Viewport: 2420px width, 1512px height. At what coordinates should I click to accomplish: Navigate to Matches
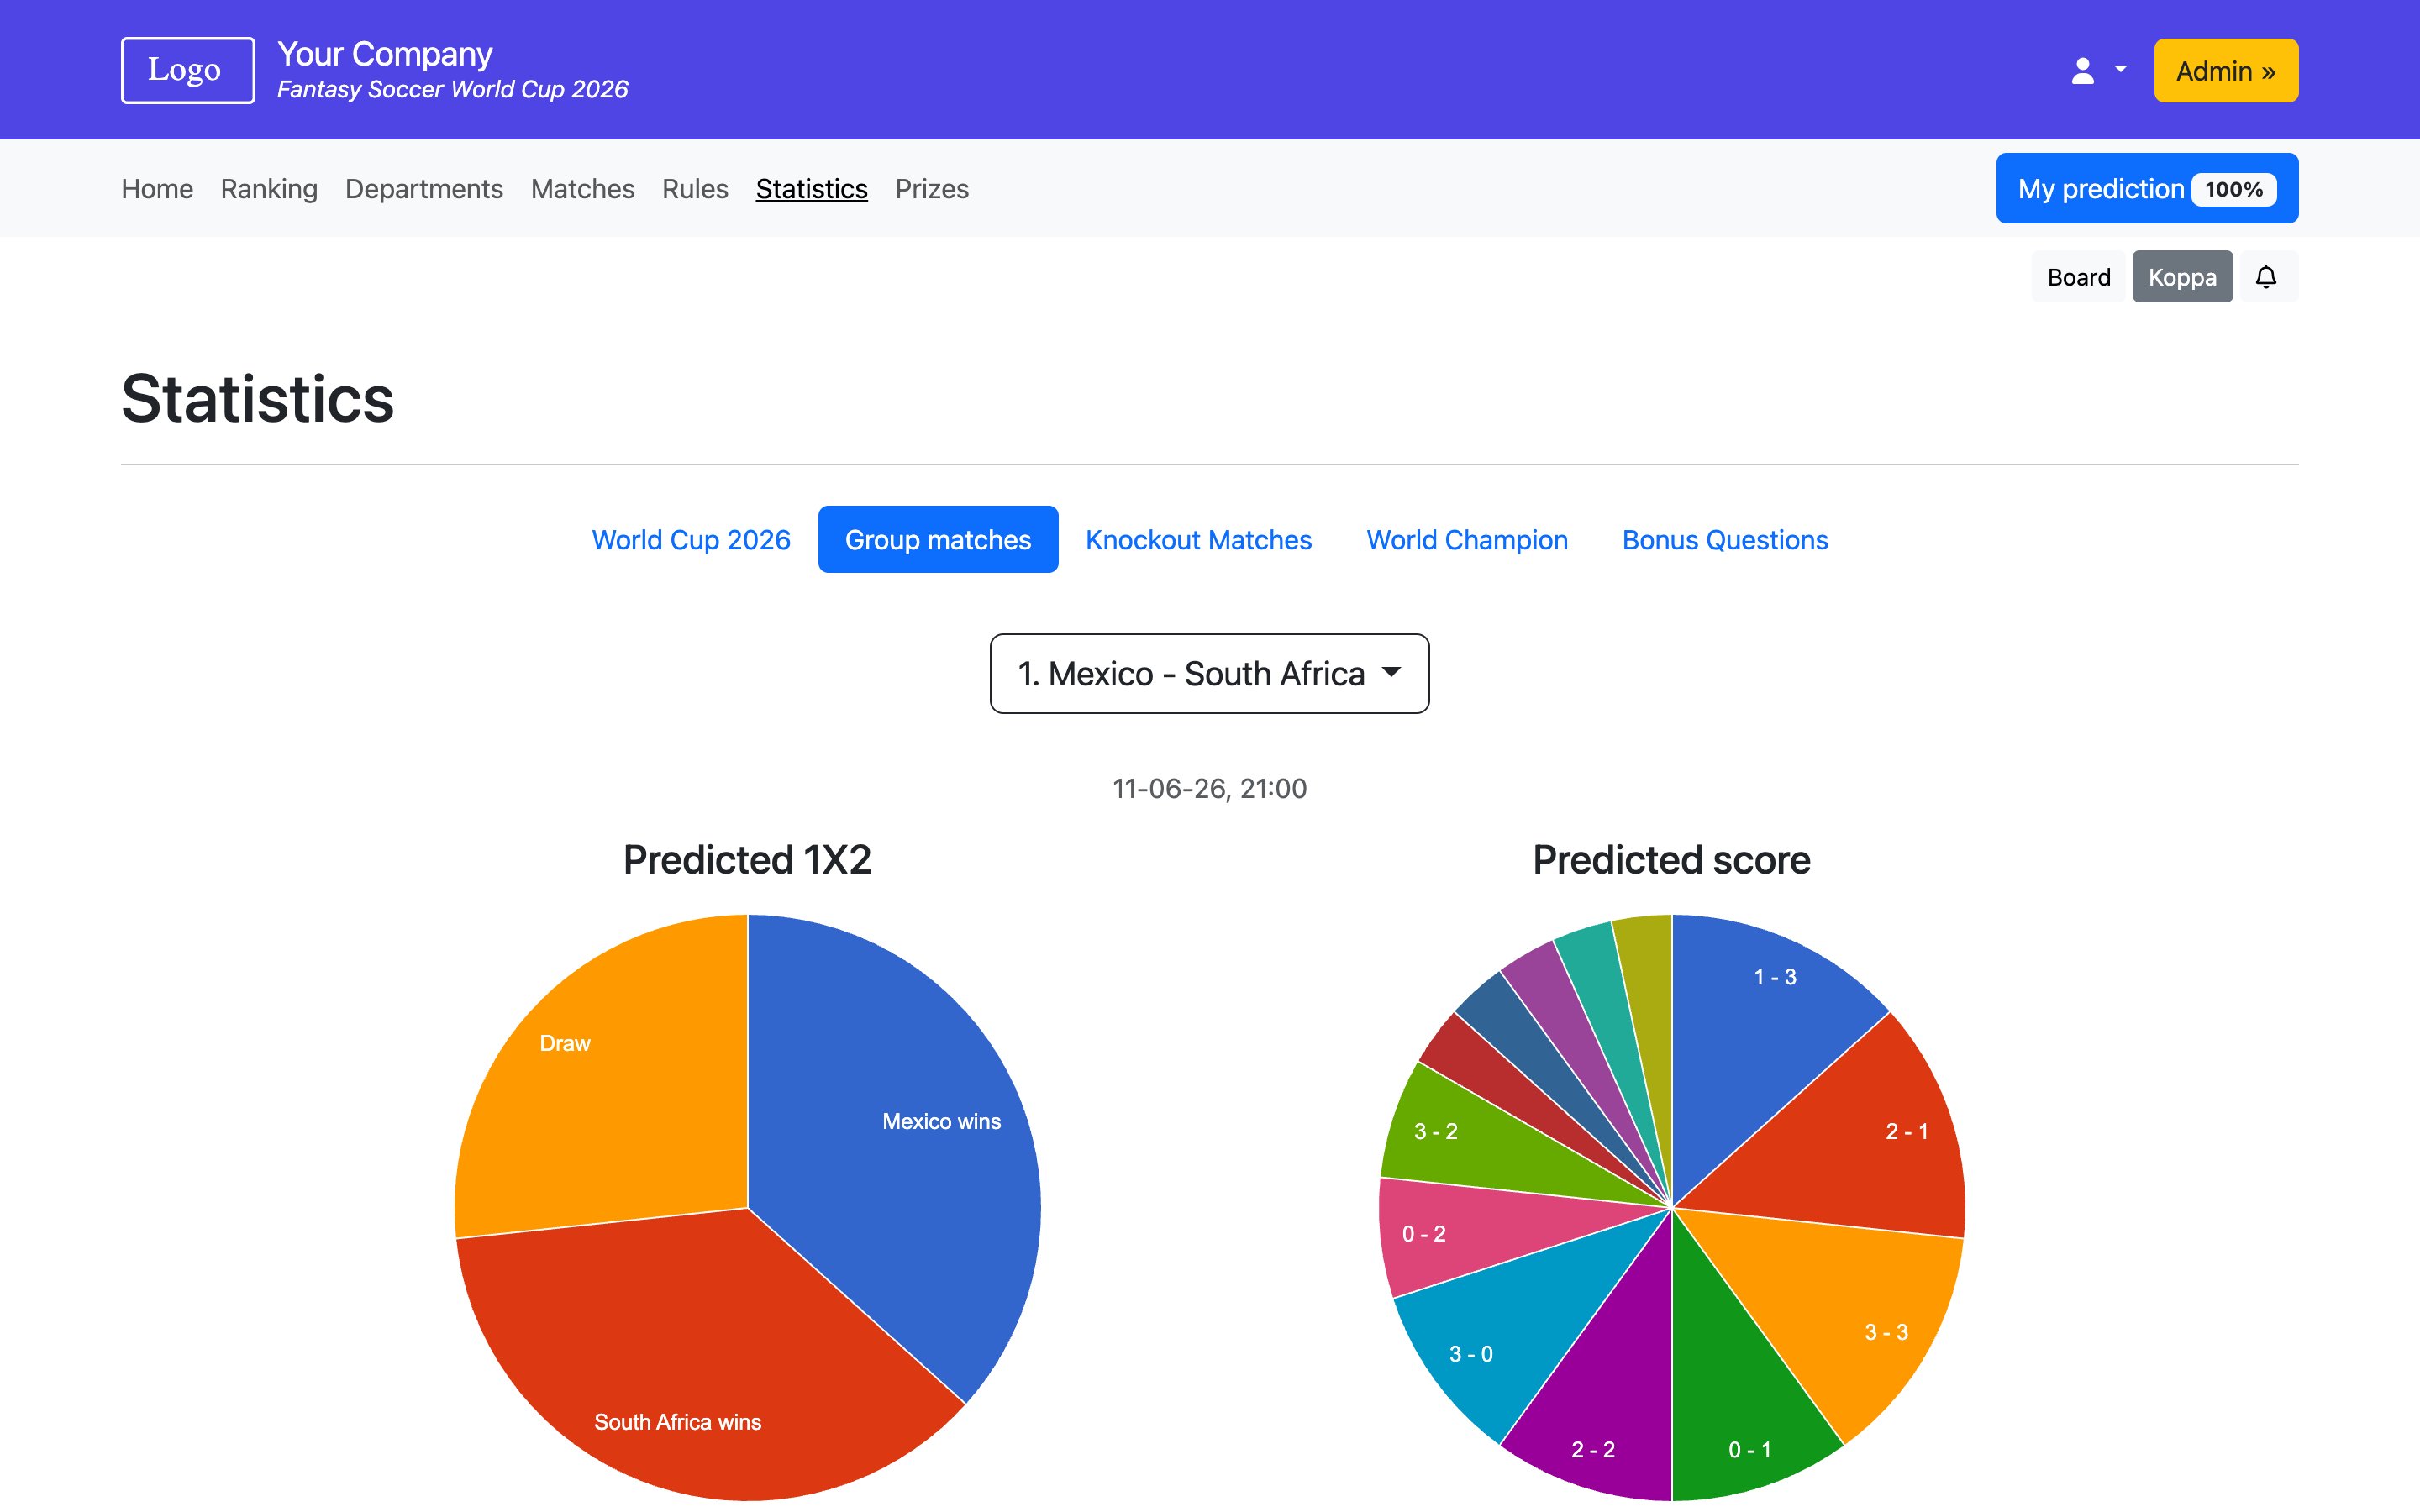pyautogui.click(x=582, y=189)
